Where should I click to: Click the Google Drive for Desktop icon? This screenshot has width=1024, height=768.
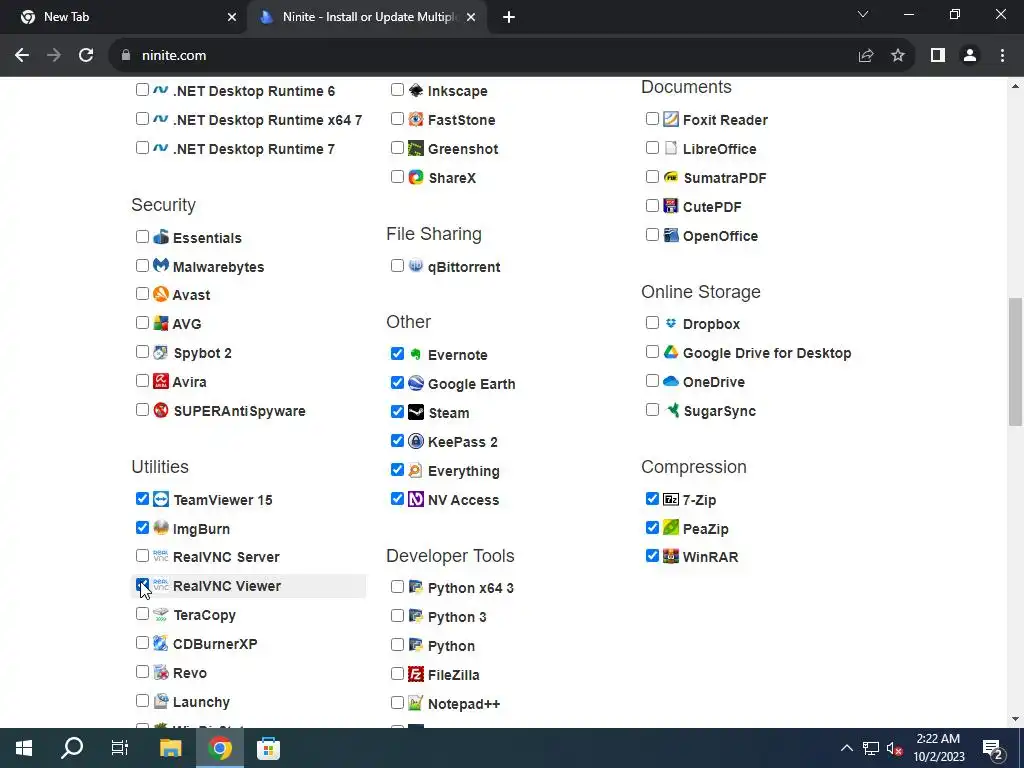click(x=671, y=352)
